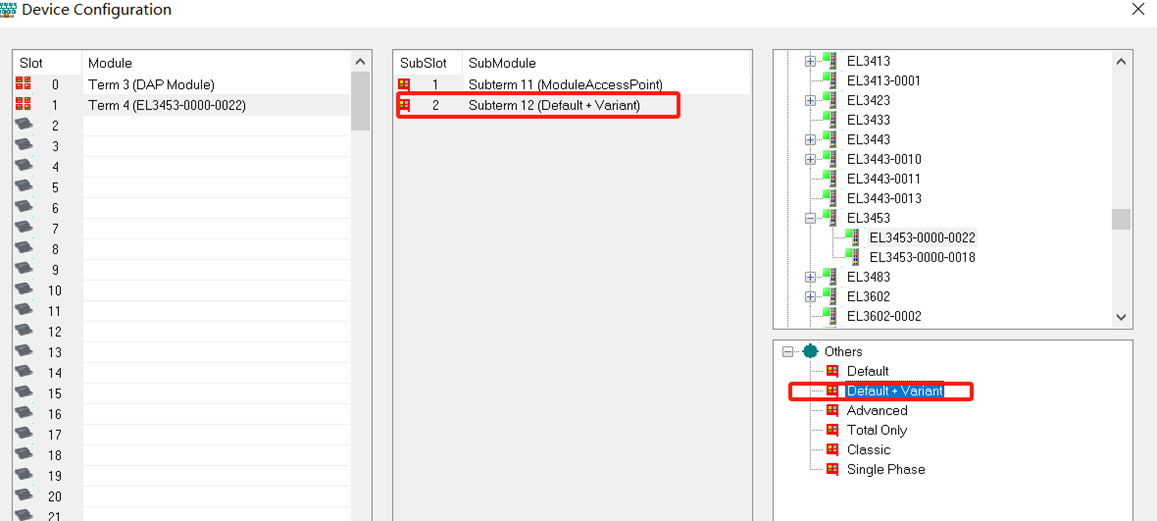The image size is (1157, 521).
Task: Click the EL3413-0001 terminal icon
Action: [x=829, y=80]
